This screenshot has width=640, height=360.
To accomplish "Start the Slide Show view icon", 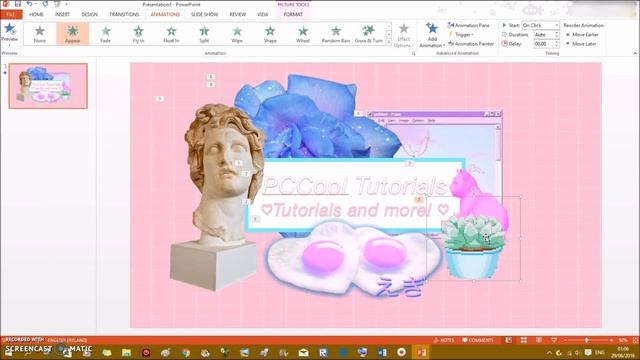I will coord(554,340).
